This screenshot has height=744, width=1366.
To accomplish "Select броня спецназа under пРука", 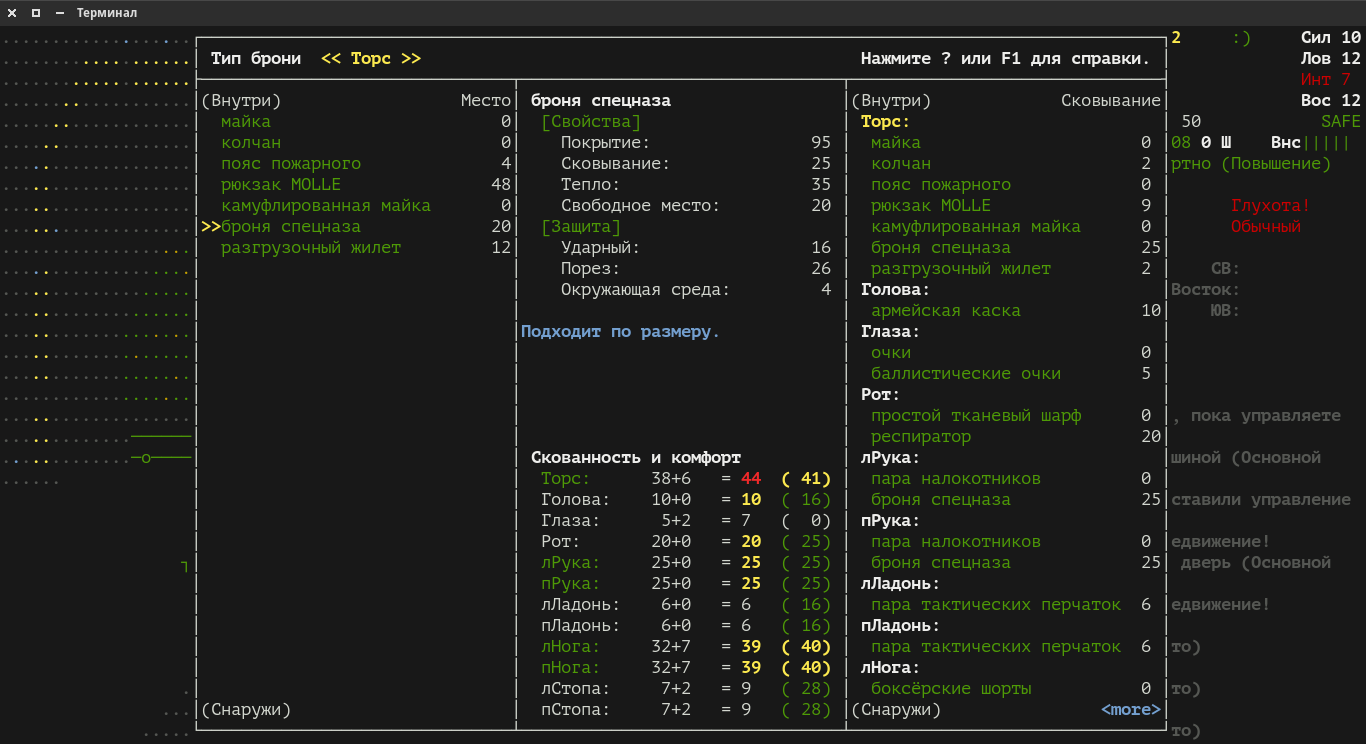I will (1016, 563).
